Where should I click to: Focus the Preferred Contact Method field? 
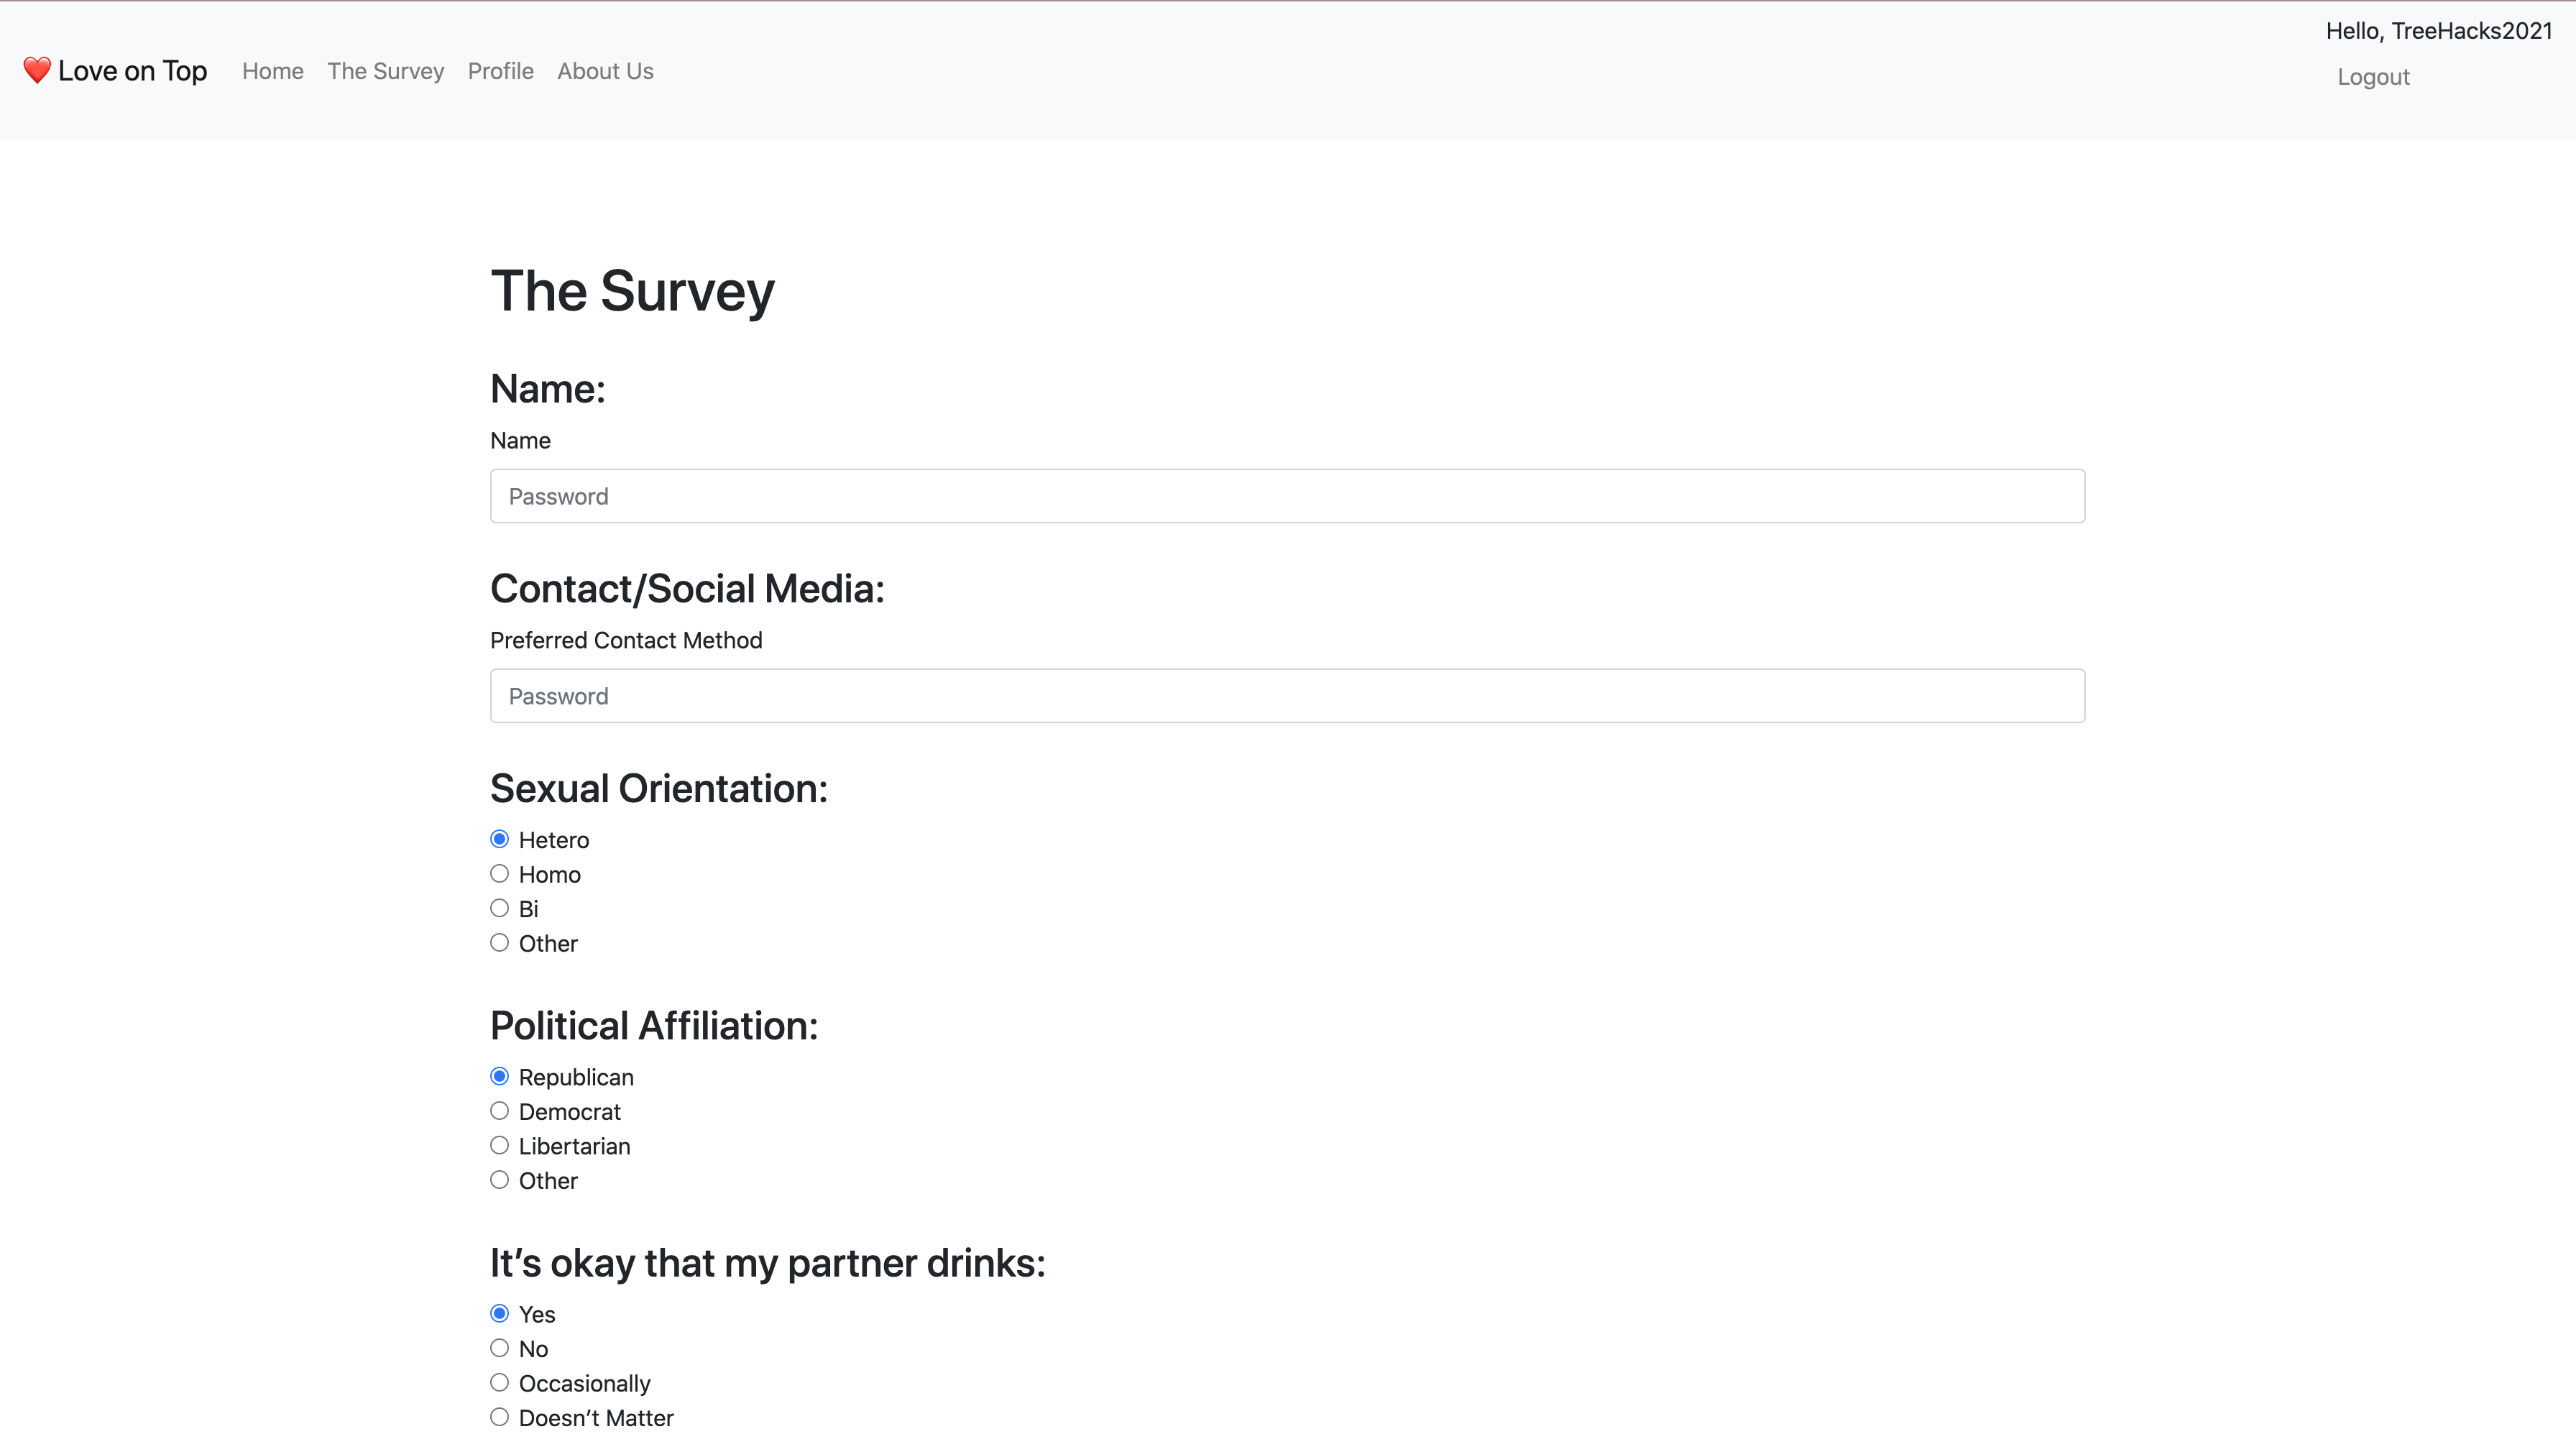click(1287, 696)
